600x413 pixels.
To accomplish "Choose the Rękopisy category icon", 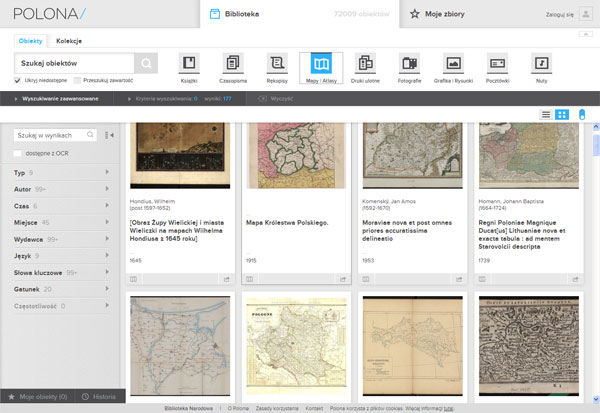I will [x=277, y=63].
